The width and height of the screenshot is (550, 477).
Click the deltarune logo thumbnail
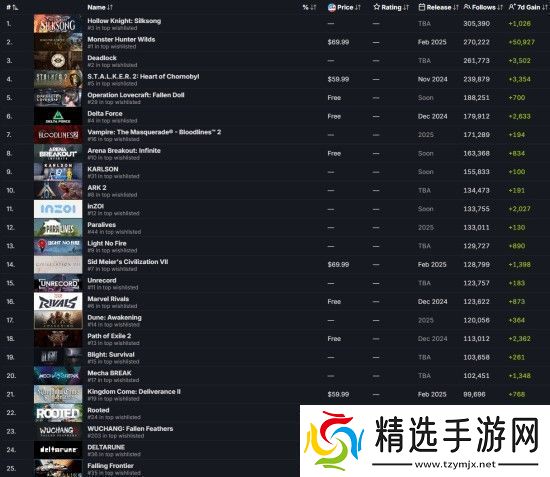(x=58, y=450)
